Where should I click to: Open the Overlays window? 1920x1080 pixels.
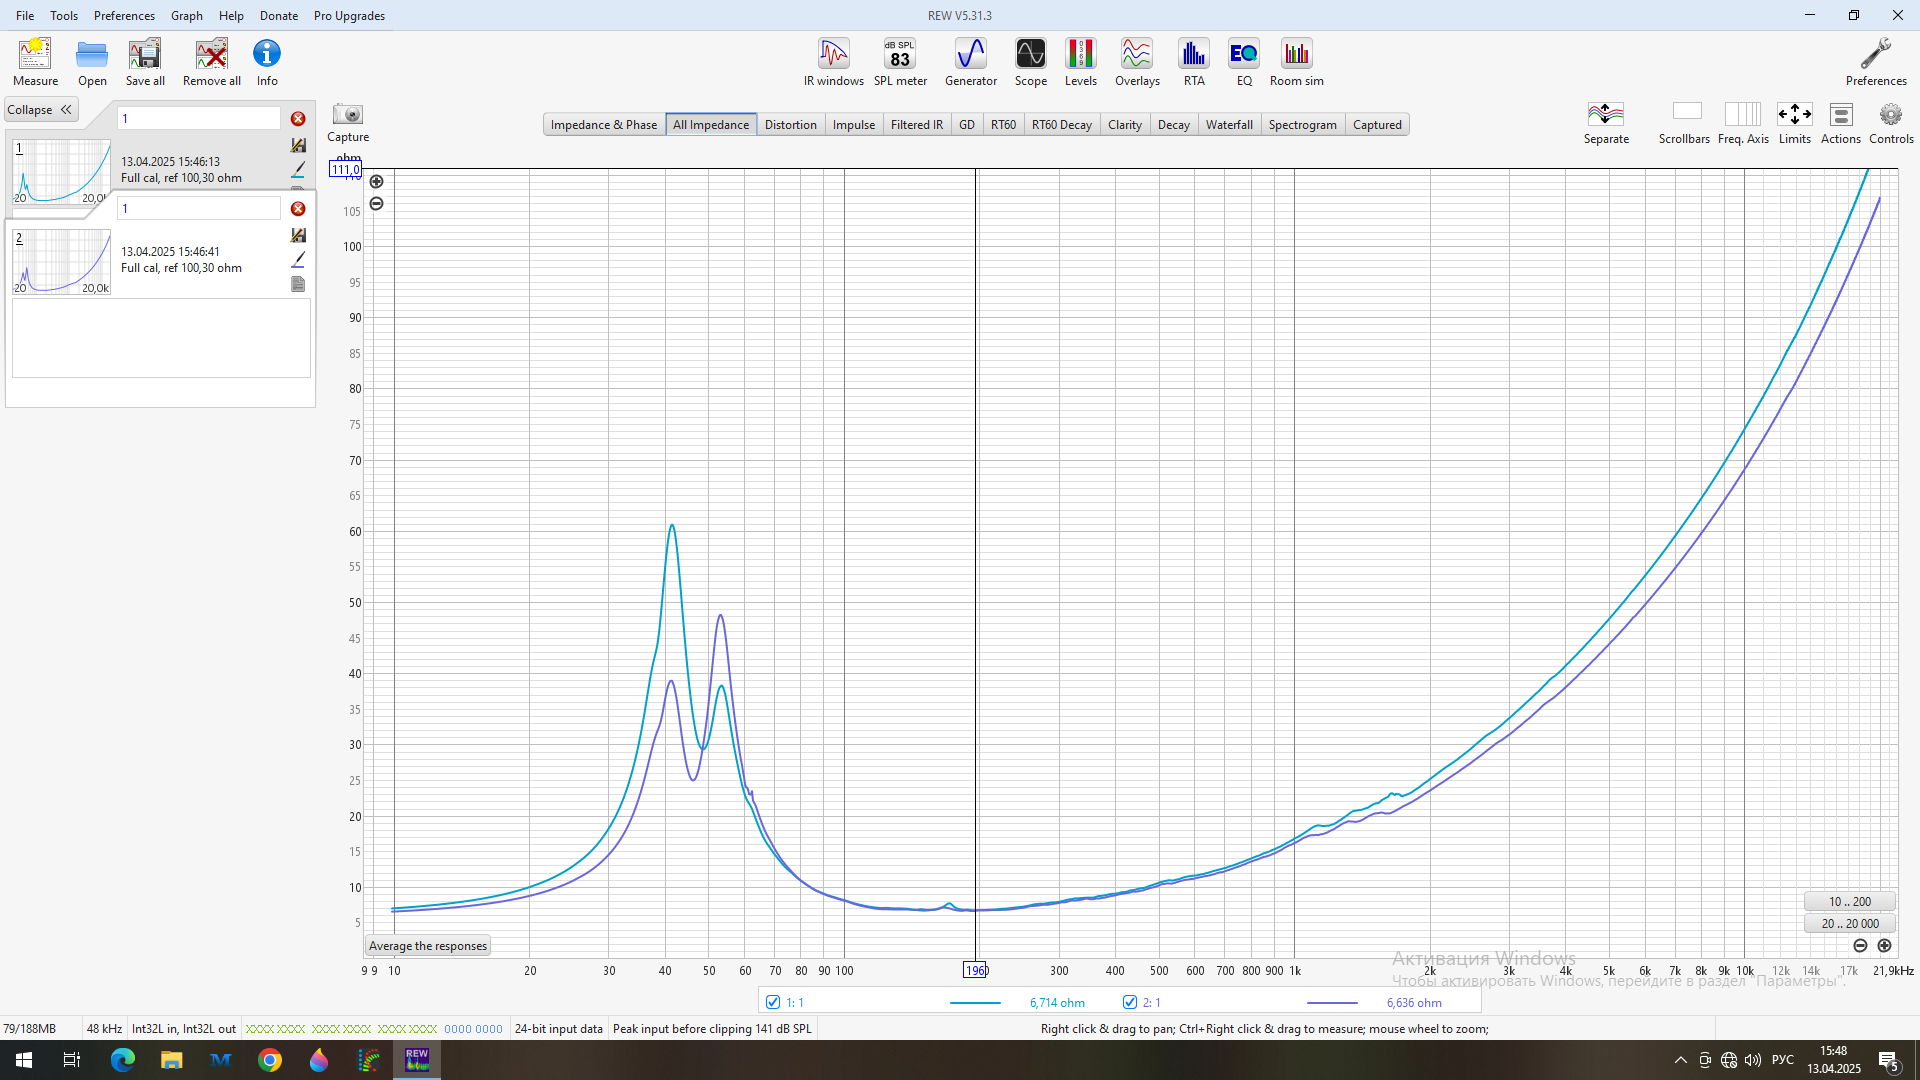(1137, 62)
